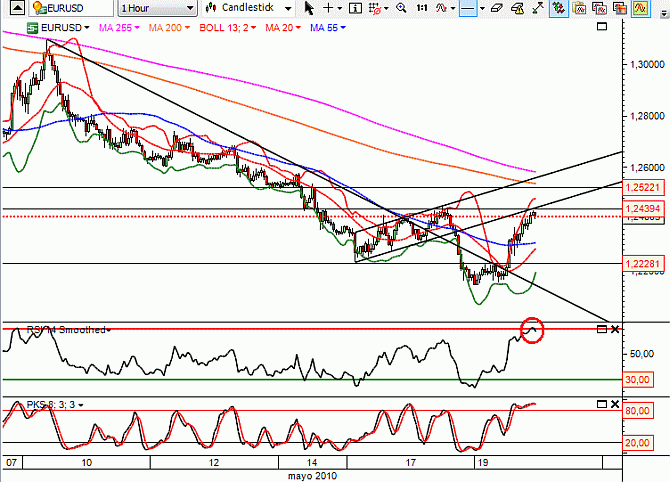The image size is (670, 482).
Task: Open the indicator list dropdown arrow
Action: 453,8
